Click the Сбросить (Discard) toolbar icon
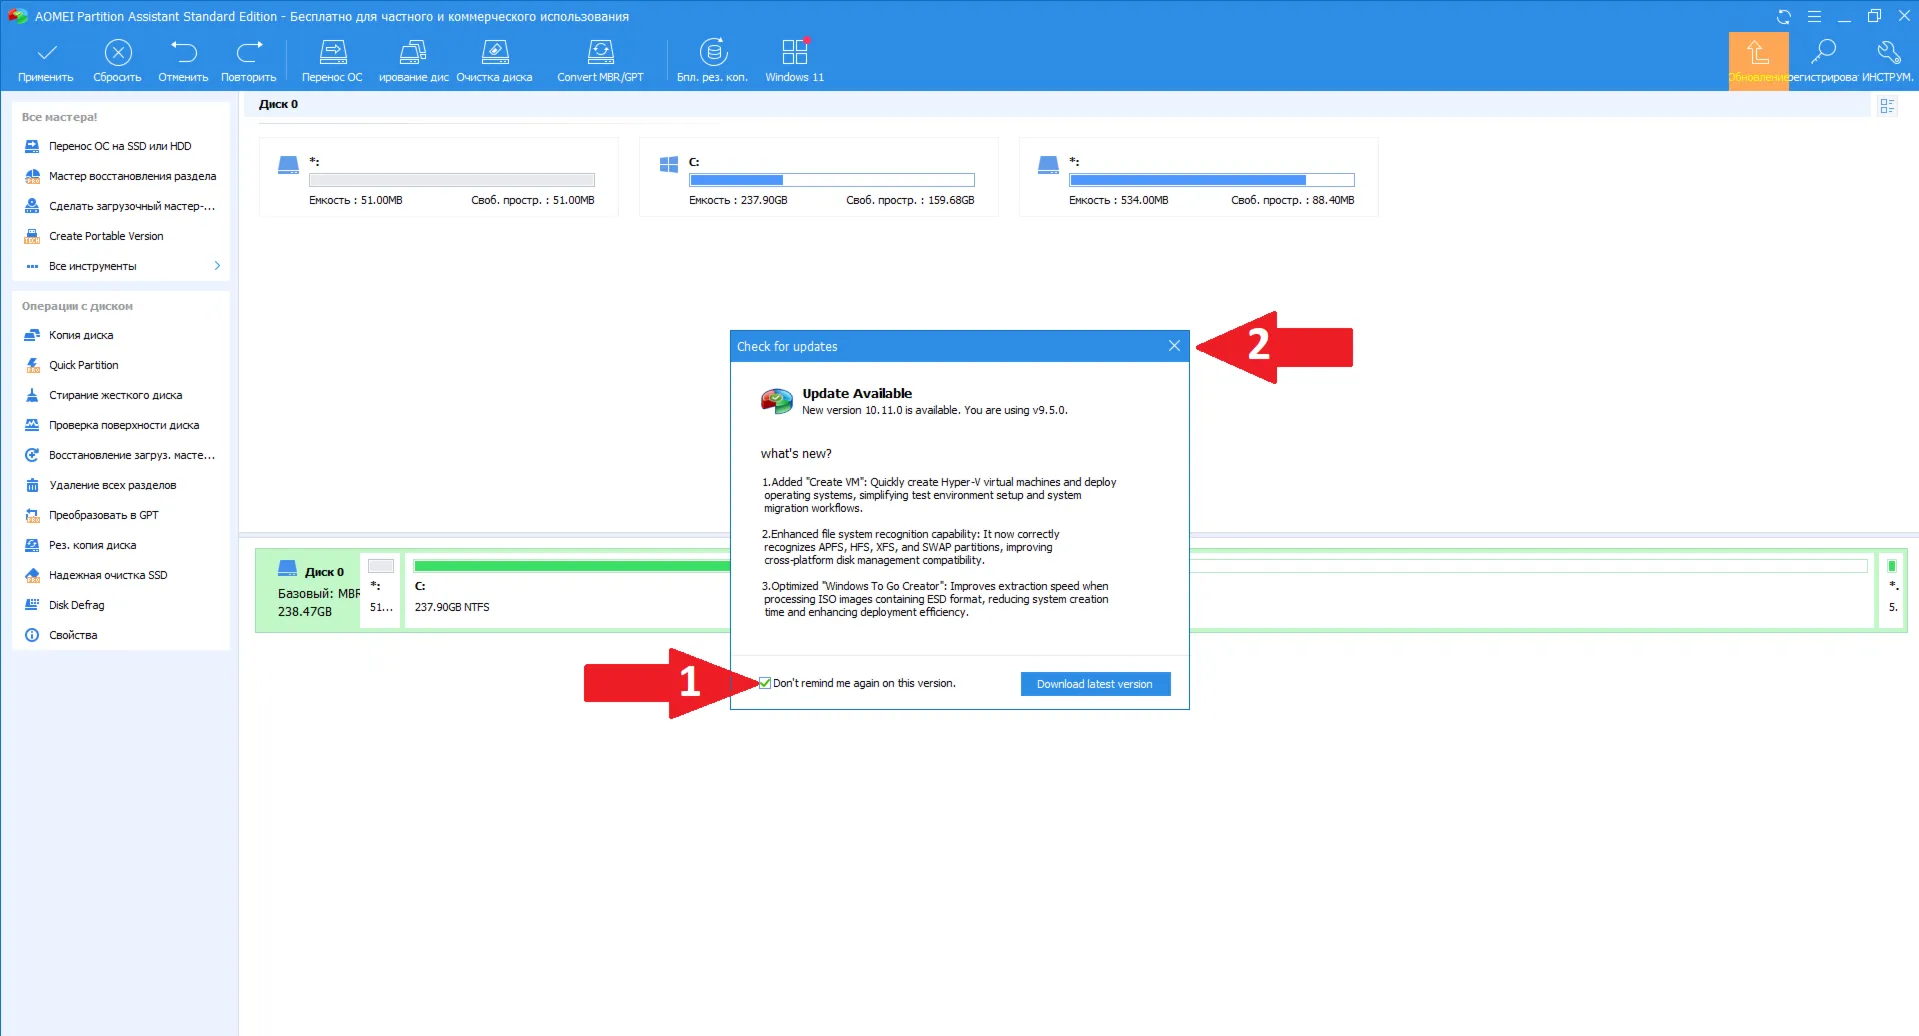Viewport: 1919px width, 1036px height. tap(117, 61)
